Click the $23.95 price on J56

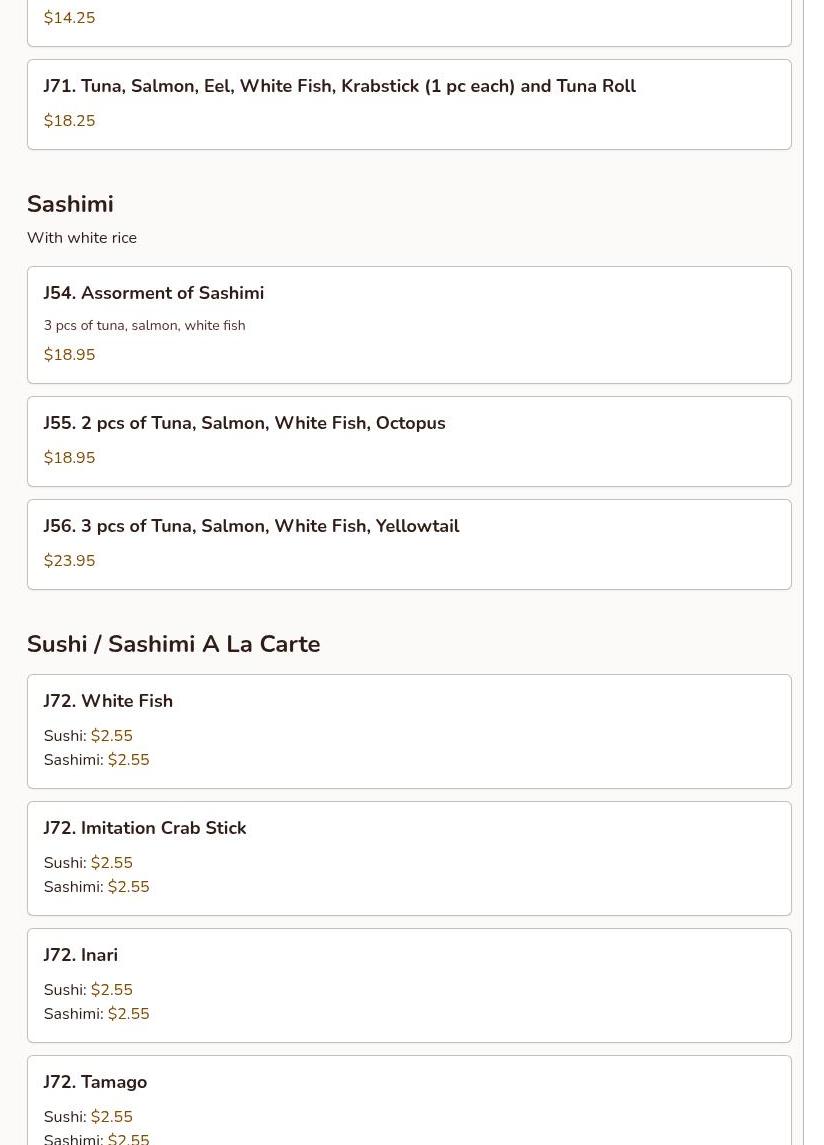tap(69, 561)
